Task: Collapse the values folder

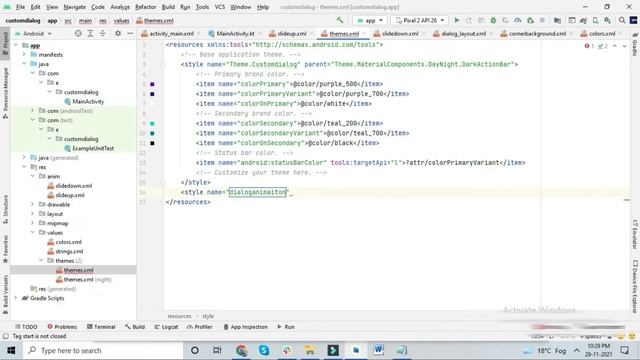Action: [33, 232]
